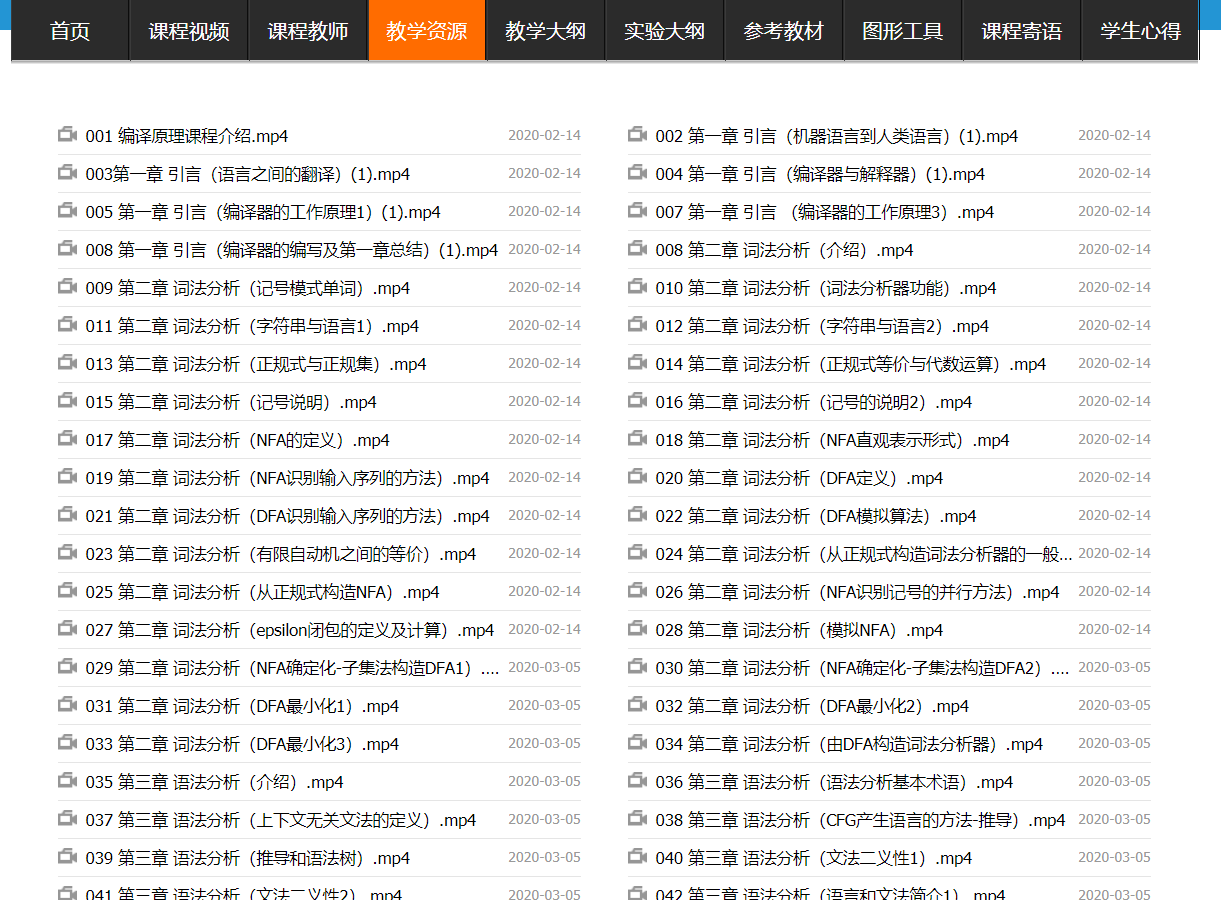Switch to the 课程视频 tab

(x=189, y=31)
